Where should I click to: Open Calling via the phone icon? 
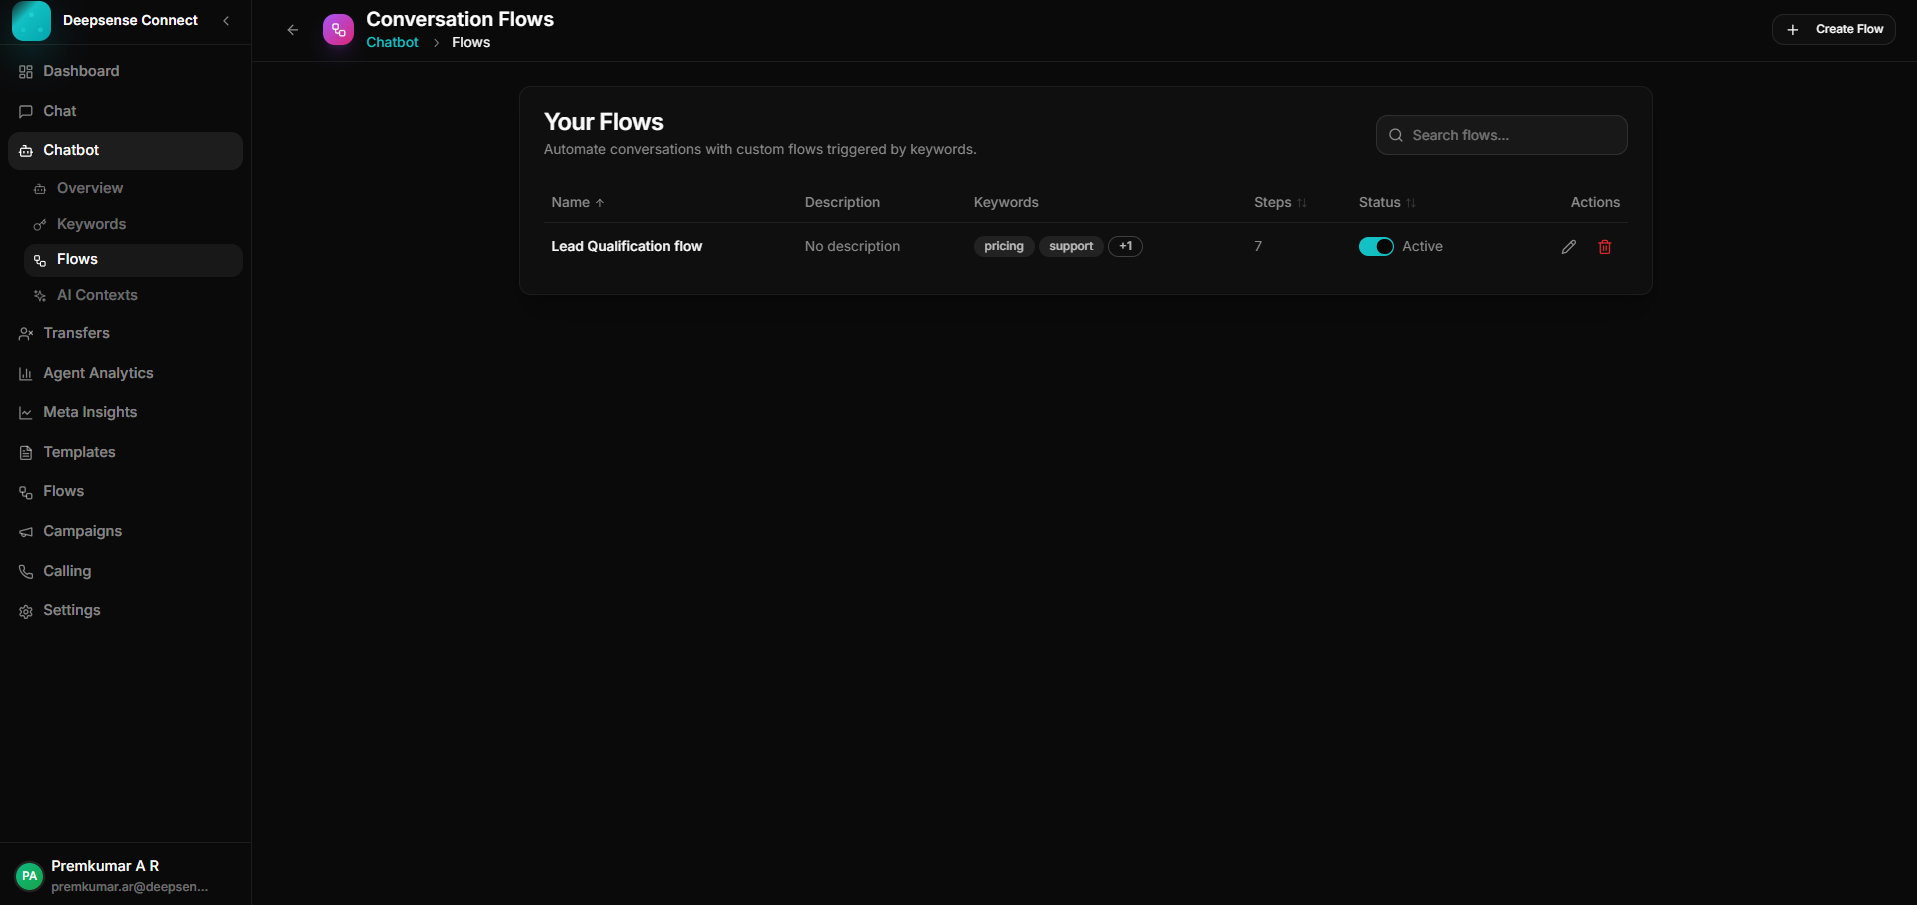(25, 571)
